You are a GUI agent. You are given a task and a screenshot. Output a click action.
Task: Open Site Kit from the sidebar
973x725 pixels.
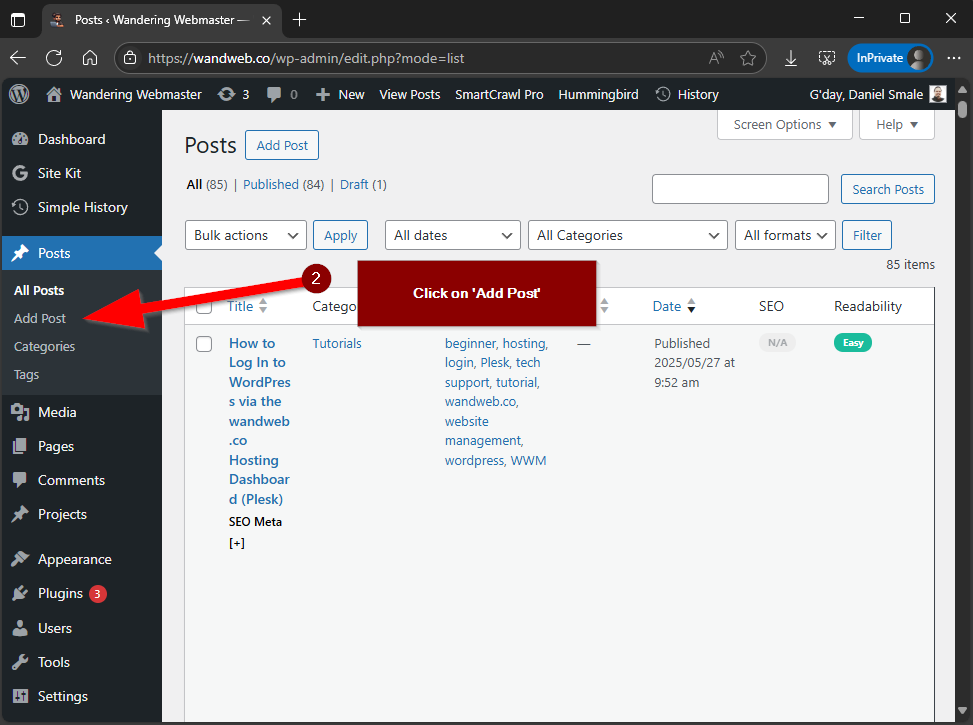[x=59, y=173]
